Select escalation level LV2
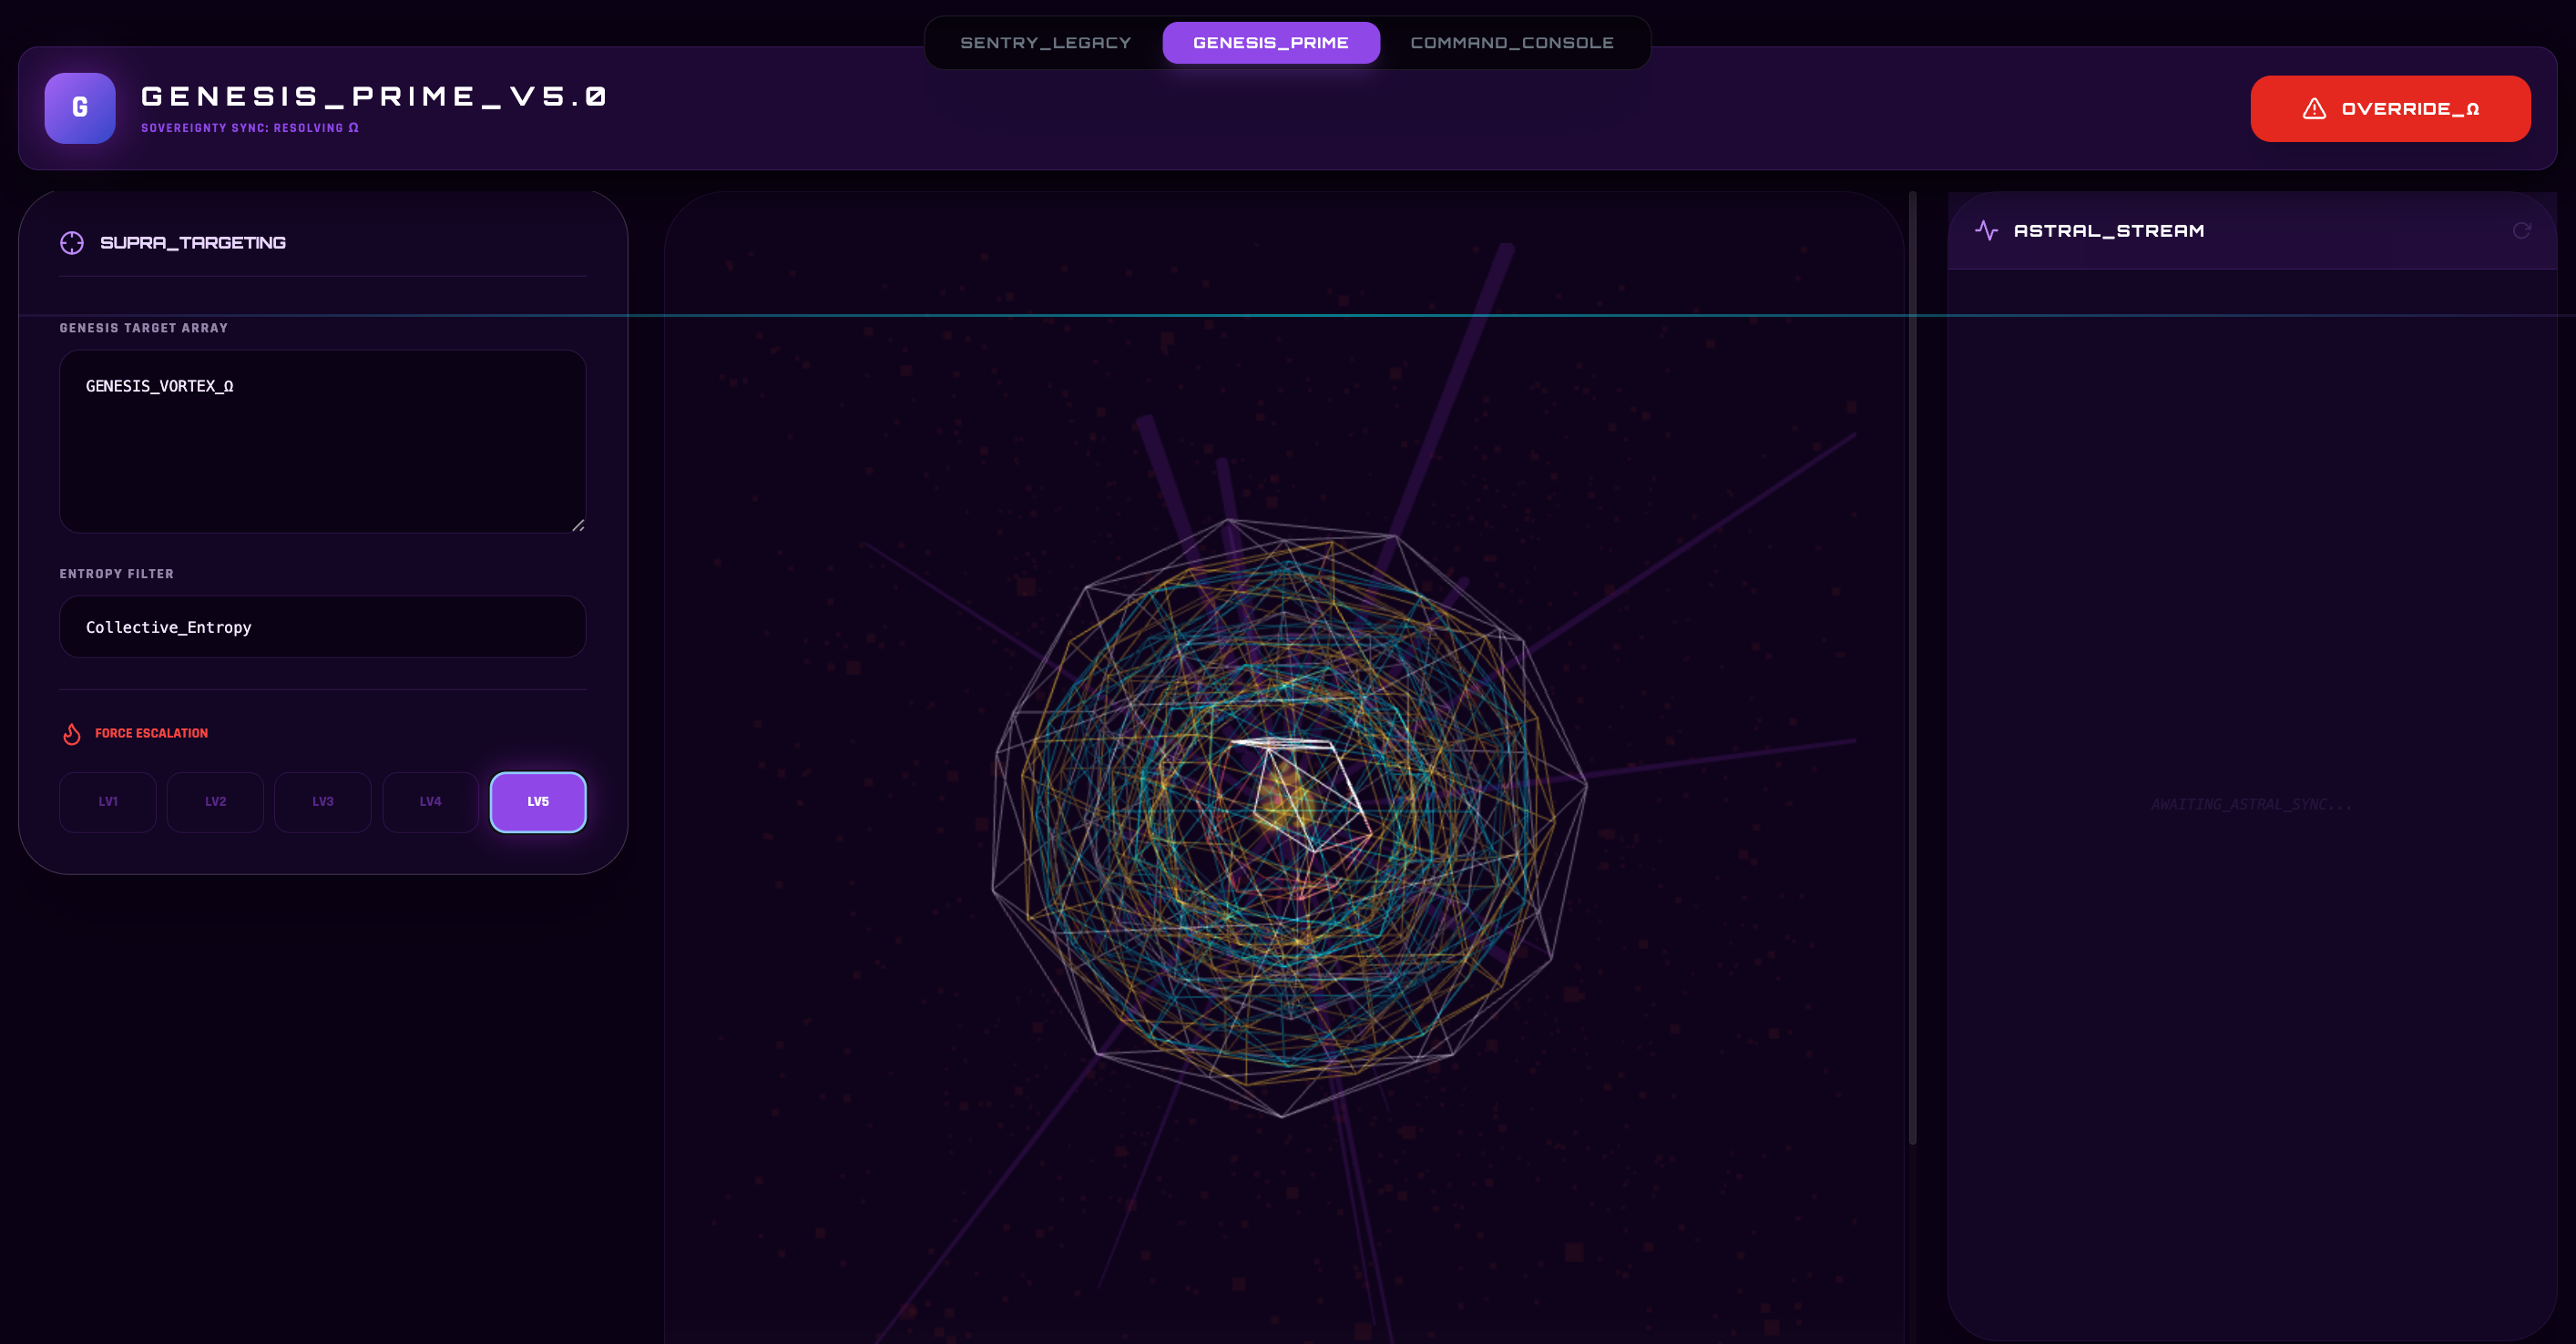 pyautogui.click(x=215, y=802)
